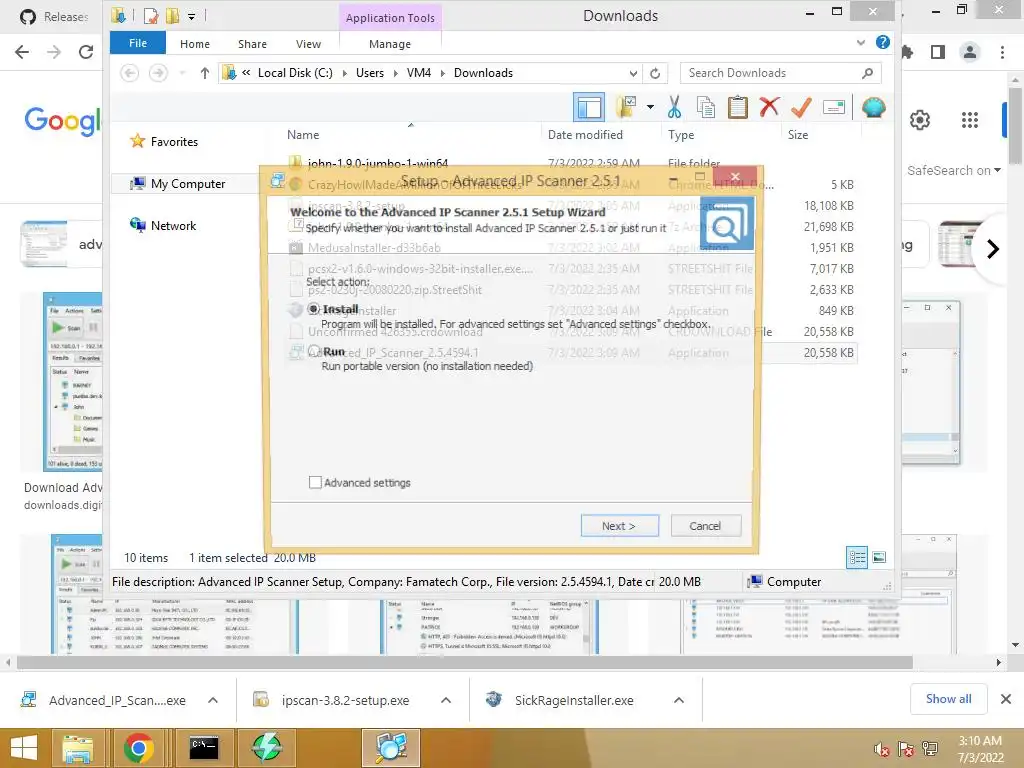Refresh the Downloads folder view
Viewport: 1024px width, 768px height.
click(x=655, y=73)
